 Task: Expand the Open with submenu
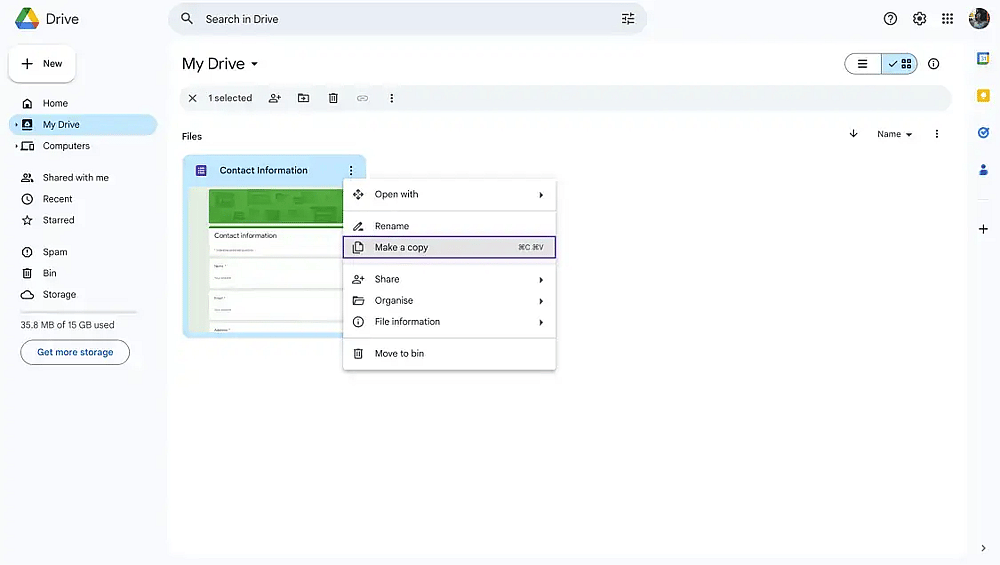450,194
